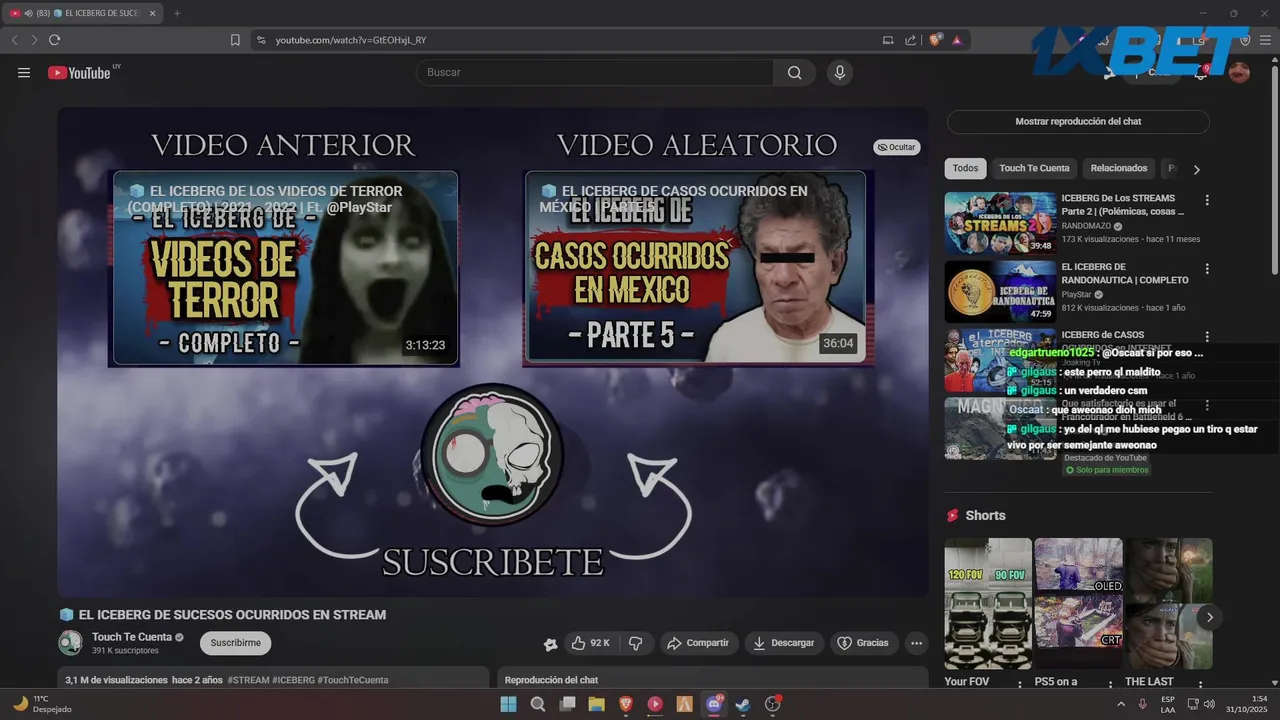Open Windows Start menu
Screen dimensions: 1280x720
pos(508,704)
